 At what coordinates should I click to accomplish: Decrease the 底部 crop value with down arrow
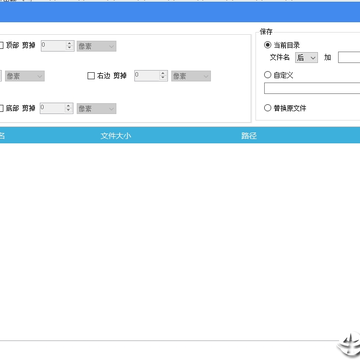pos(68,111)
